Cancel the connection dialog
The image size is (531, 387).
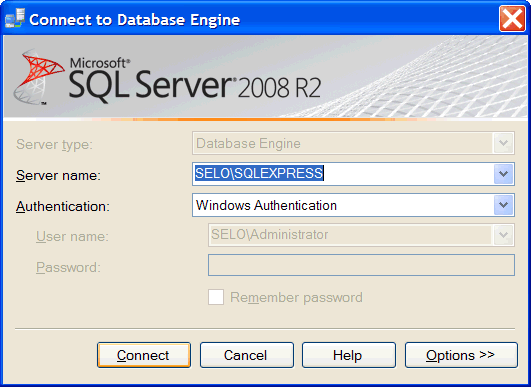point(247,355)
